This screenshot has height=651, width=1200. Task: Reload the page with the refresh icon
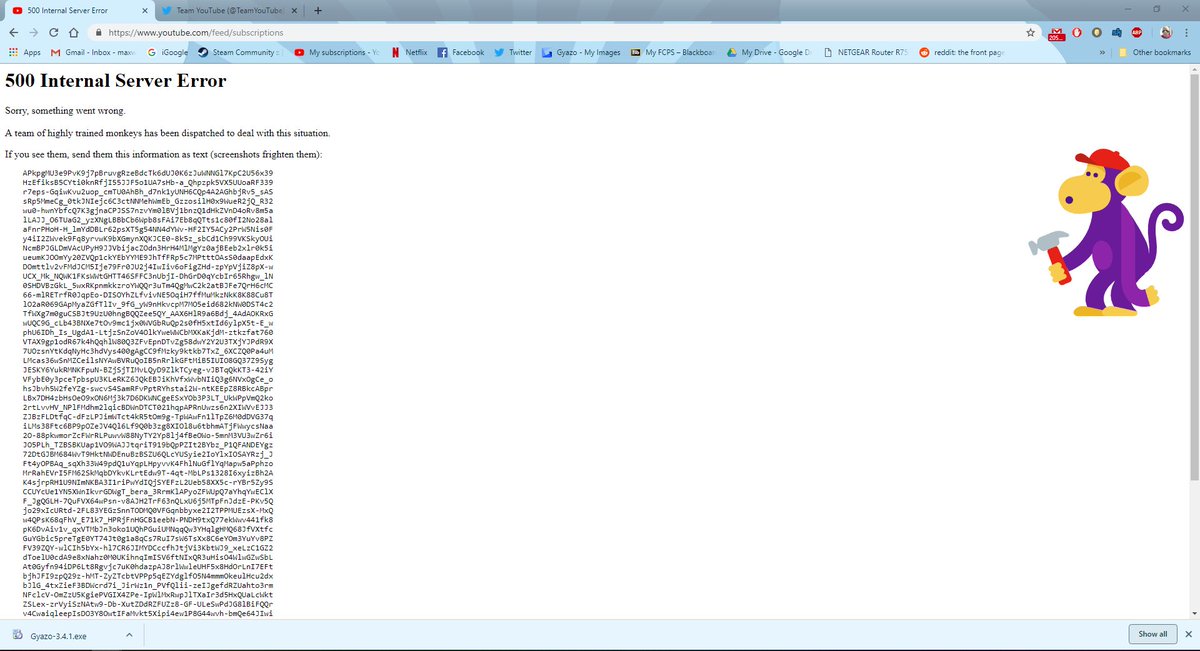[56, 32]
